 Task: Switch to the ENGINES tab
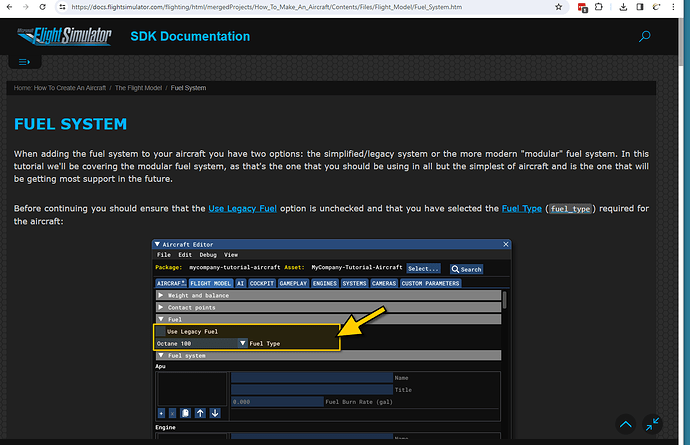point(325,283)
